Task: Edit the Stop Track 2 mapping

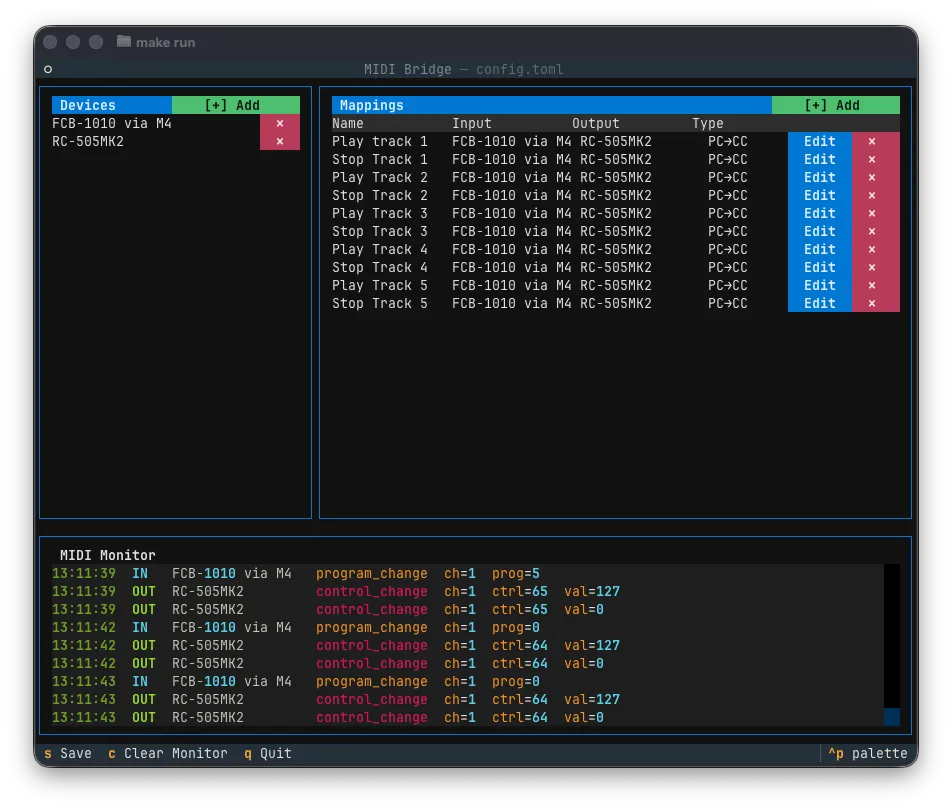Action: [820, 196]
